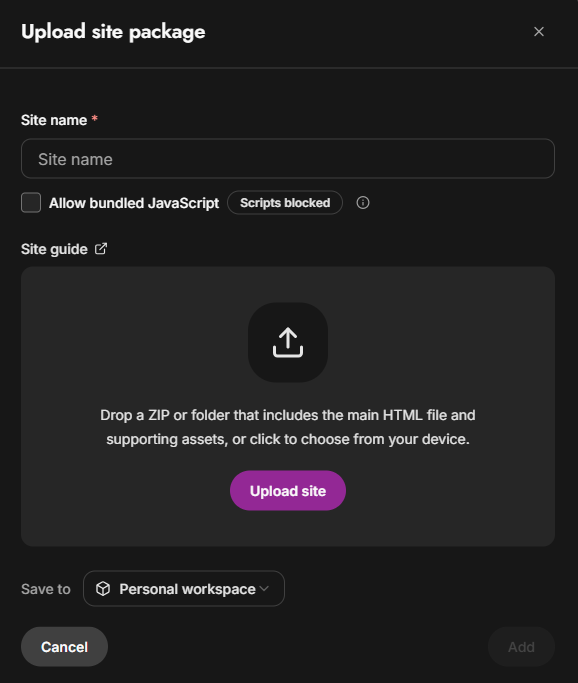Enable the Allow bundled JavaScript checkbox
The height and width of the screenshot is (683, 578).
coord(31,203)
